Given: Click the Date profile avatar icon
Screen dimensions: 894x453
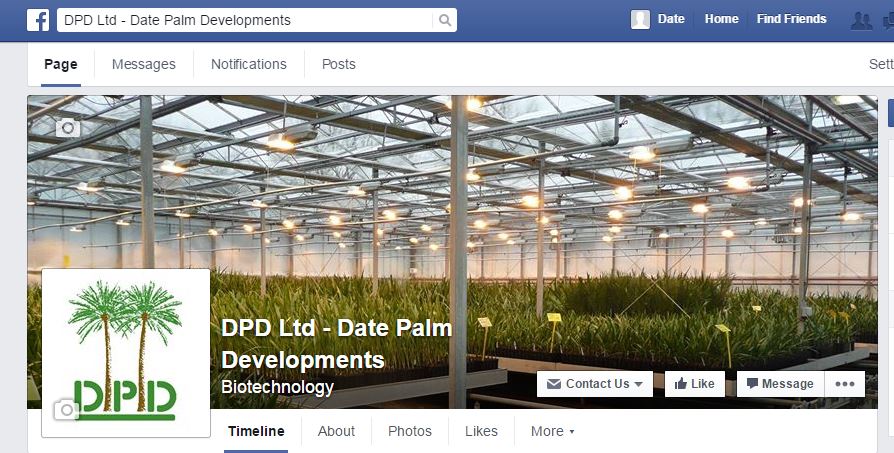Looking at the screenshot, I should pos(640,19).
